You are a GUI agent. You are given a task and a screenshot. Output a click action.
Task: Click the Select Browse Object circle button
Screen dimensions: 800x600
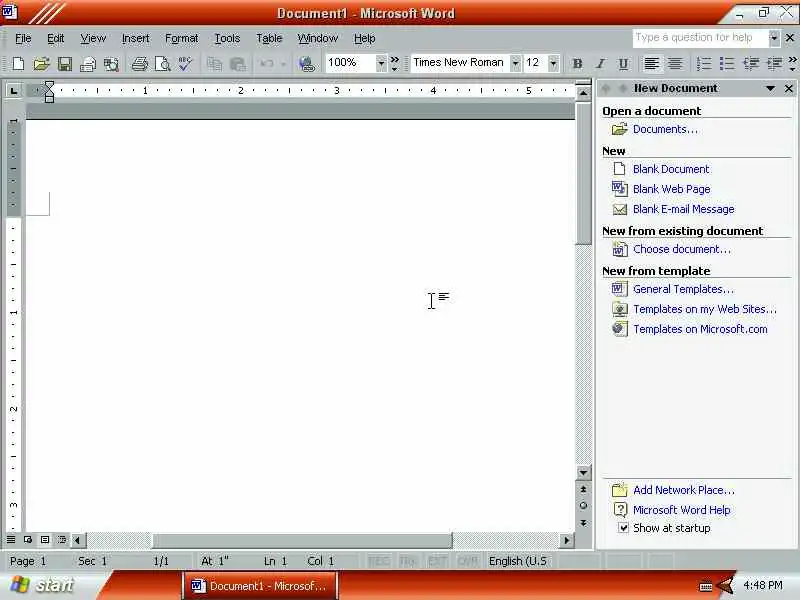(583, 506)
